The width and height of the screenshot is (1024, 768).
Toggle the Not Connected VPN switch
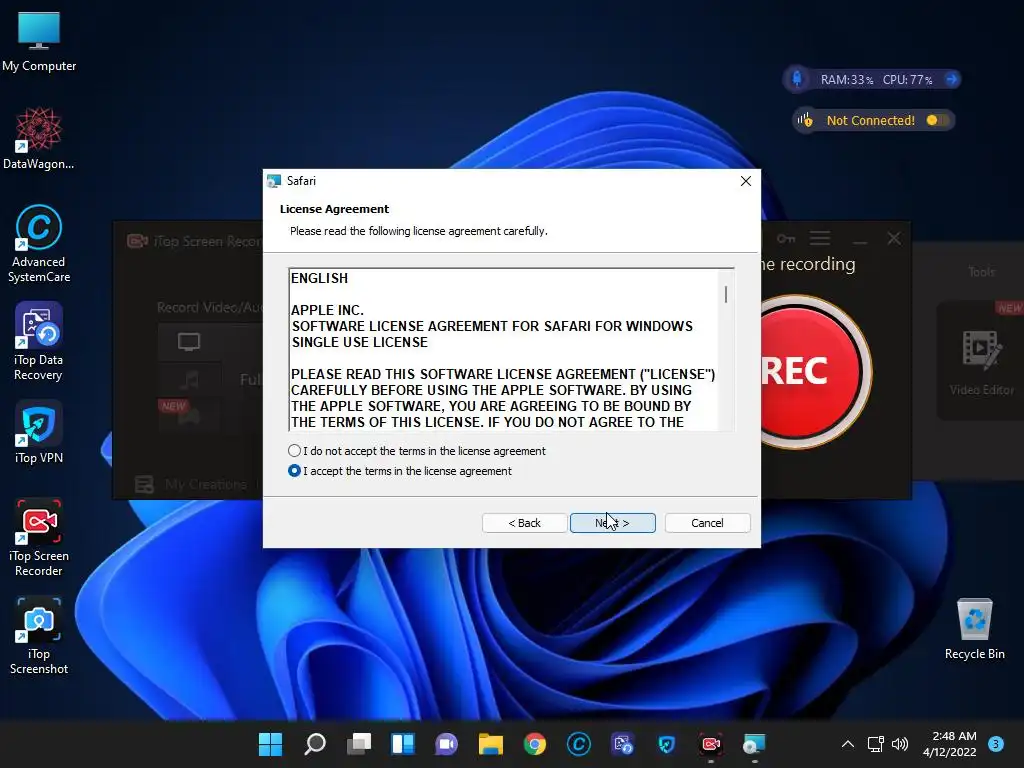click(x=937, y=120)
